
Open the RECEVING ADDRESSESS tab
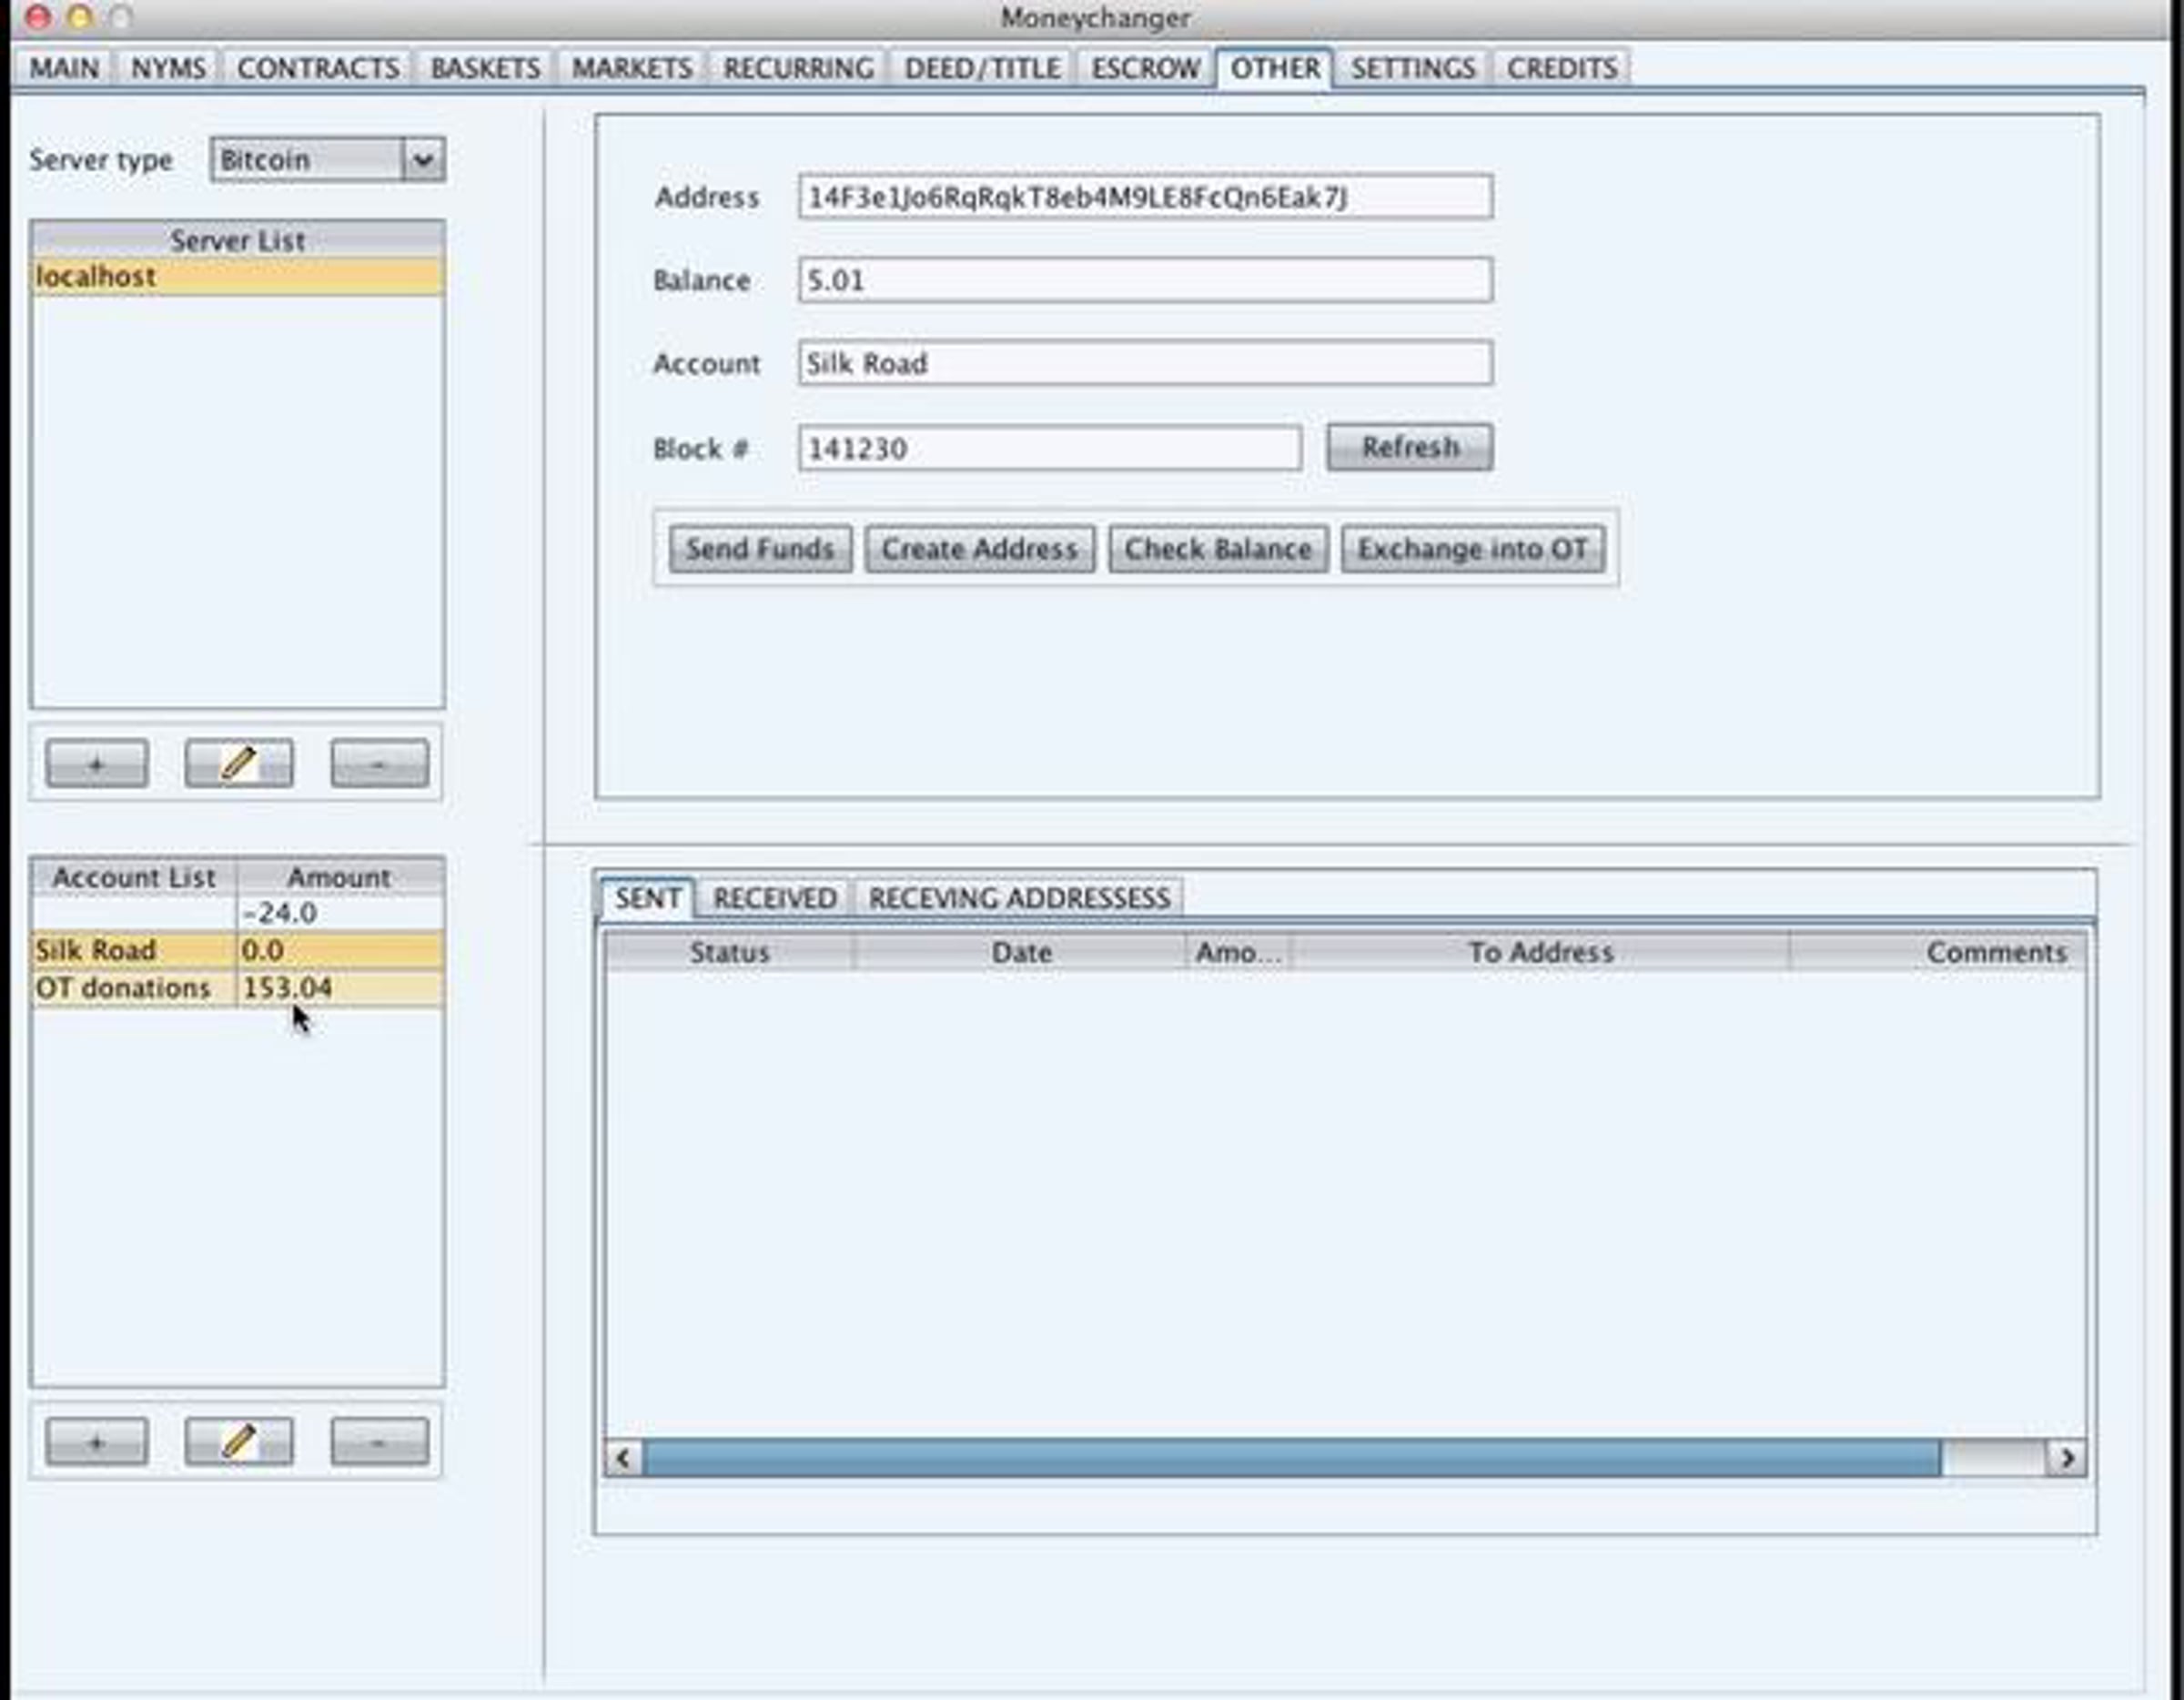tap(1019, 898)
